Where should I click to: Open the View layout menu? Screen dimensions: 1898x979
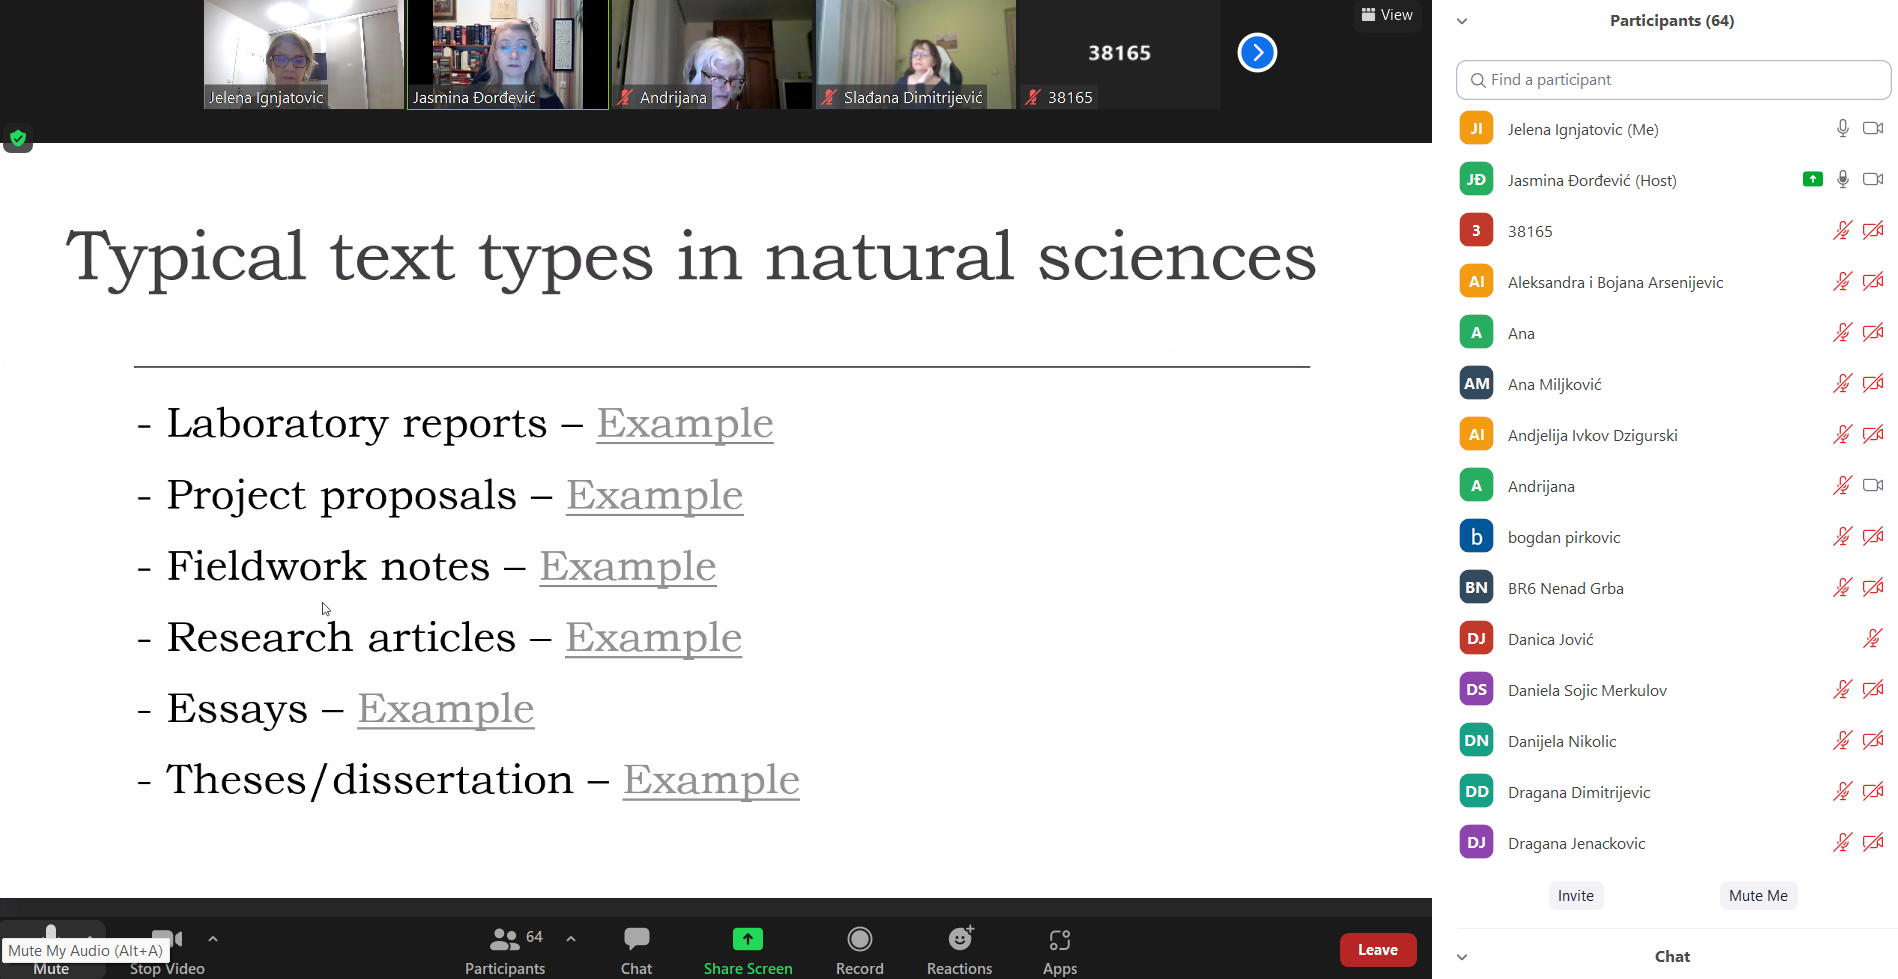click(x=1387, y=15)
